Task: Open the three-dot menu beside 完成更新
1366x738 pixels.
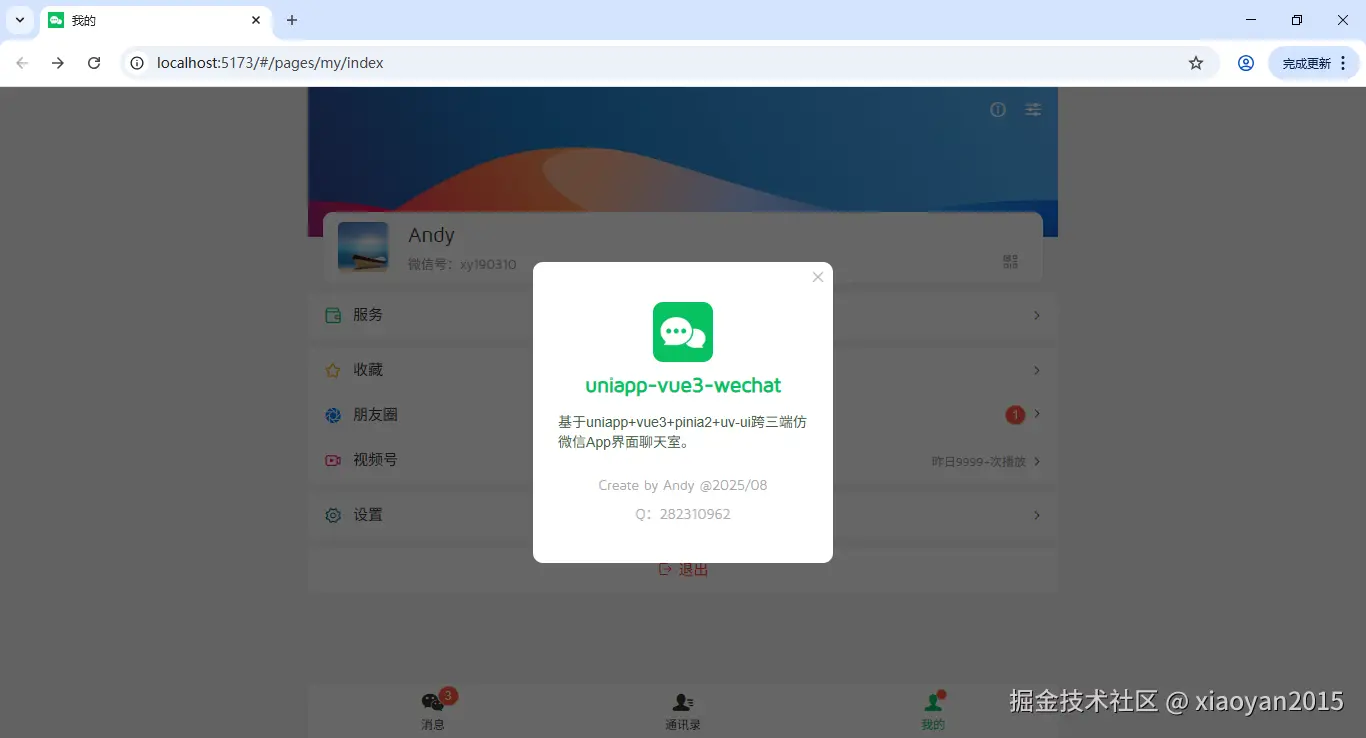Action: 1343,63
